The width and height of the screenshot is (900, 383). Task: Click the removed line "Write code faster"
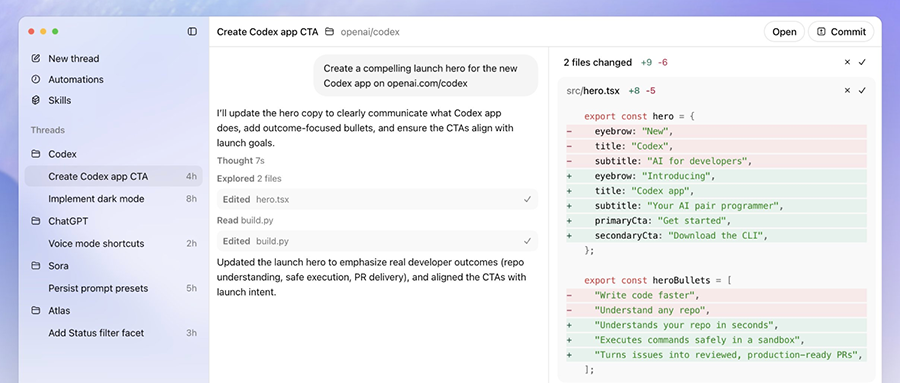pos(716,295)
